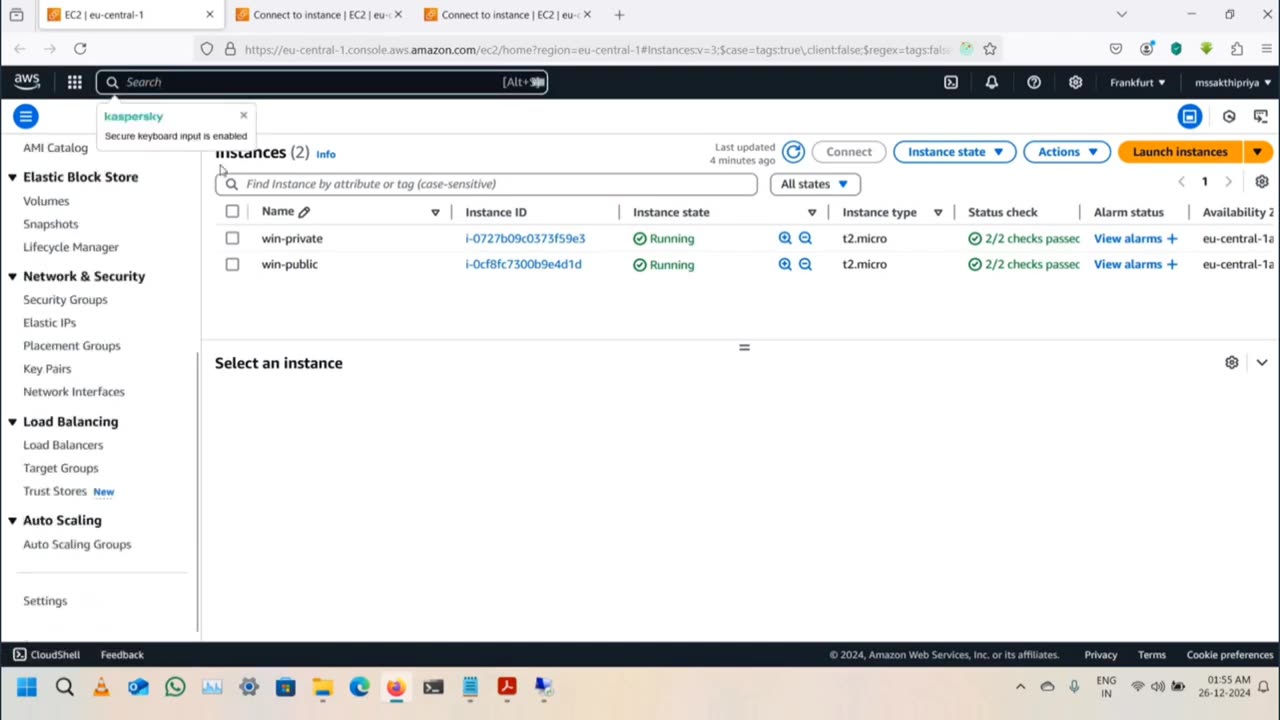1280x720 pixels.
Task: Click the blue panel layout icon
Action: pos(1189,116)
